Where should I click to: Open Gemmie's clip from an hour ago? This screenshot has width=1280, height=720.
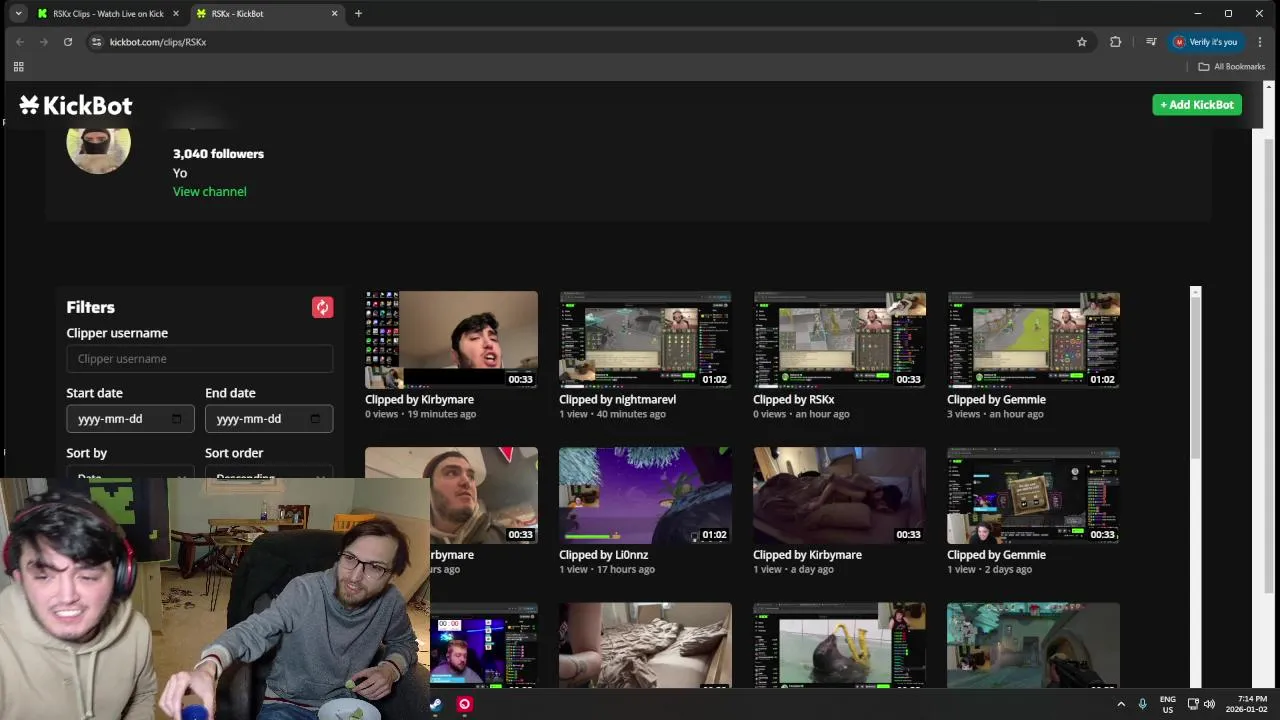point(1033,340)
